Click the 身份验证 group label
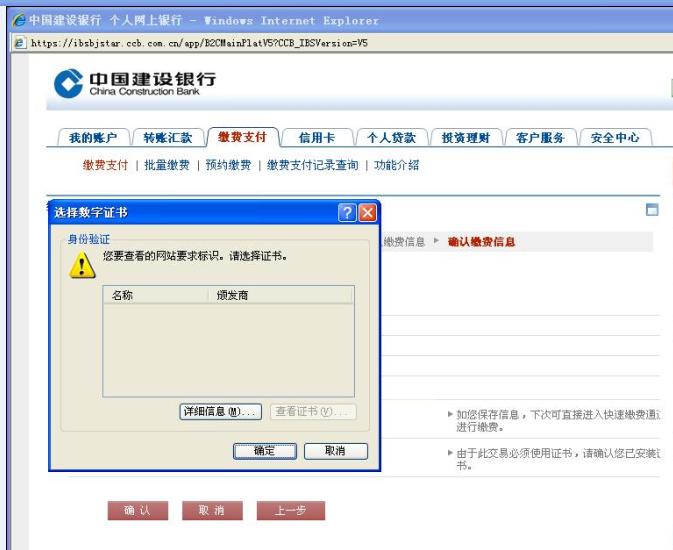This screenshot has width=673, height=550. click(89, 239)
